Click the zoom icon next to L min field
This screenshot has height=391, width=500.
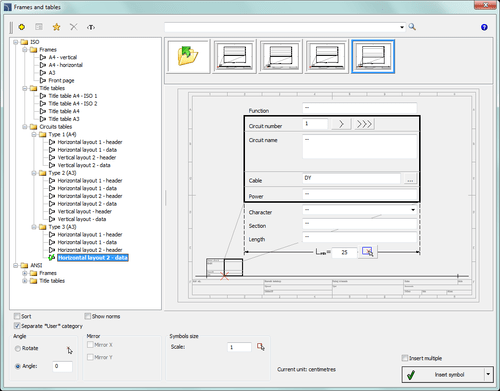(367, 252)
